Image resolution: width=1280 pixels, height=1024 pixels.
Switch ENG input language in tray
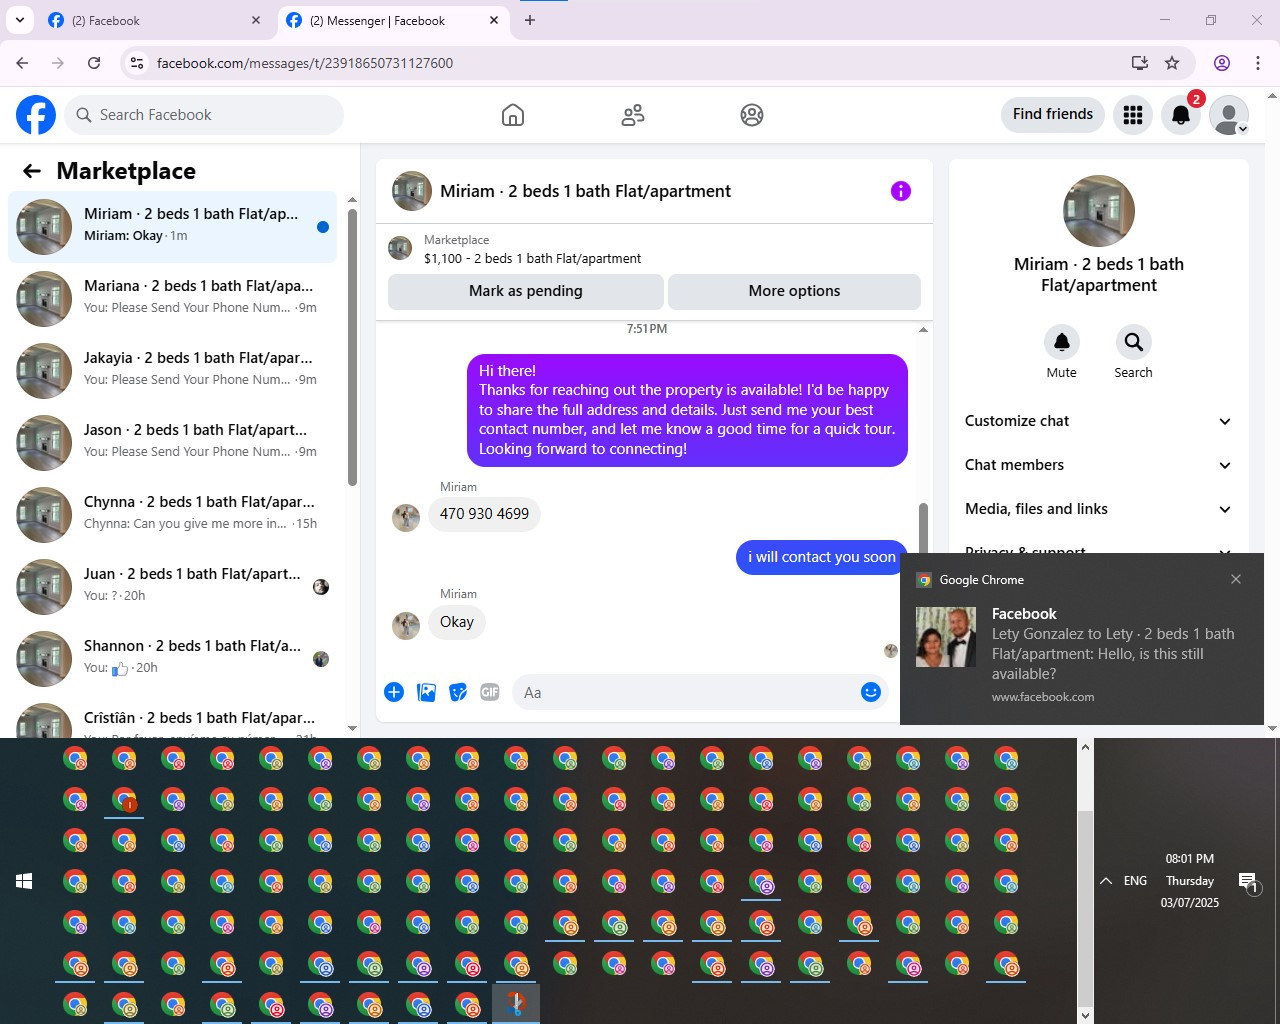[1135, 881]
